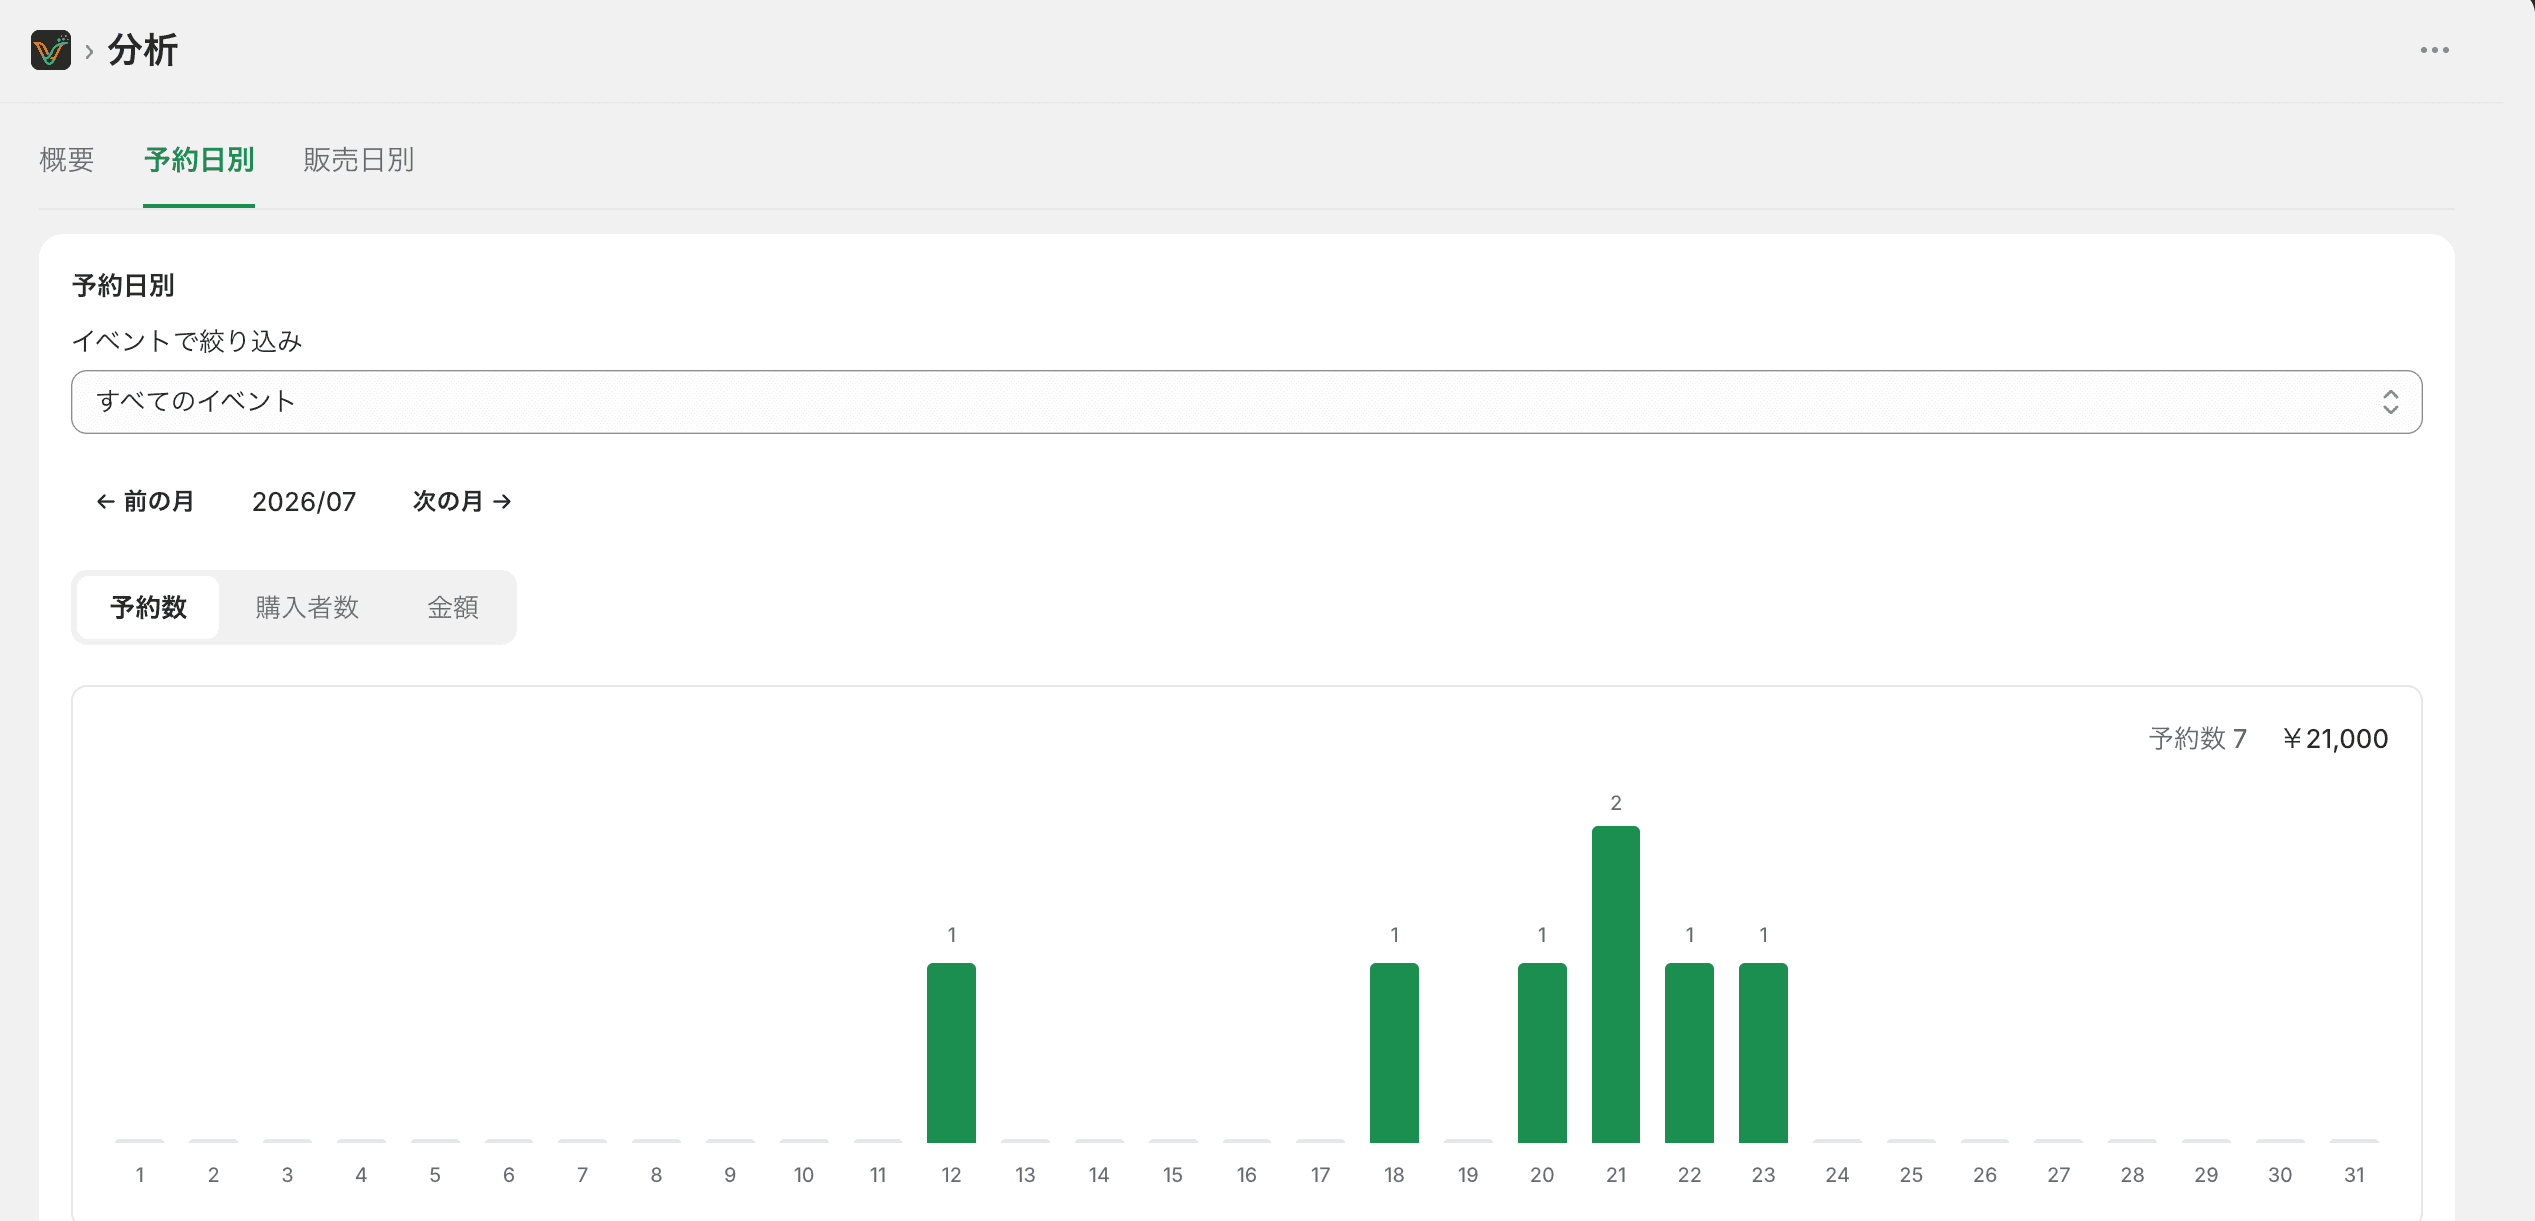Screen dimensions: 2535x1221
Task: Go to previous month with 前の月
Action: pos(145,501)
